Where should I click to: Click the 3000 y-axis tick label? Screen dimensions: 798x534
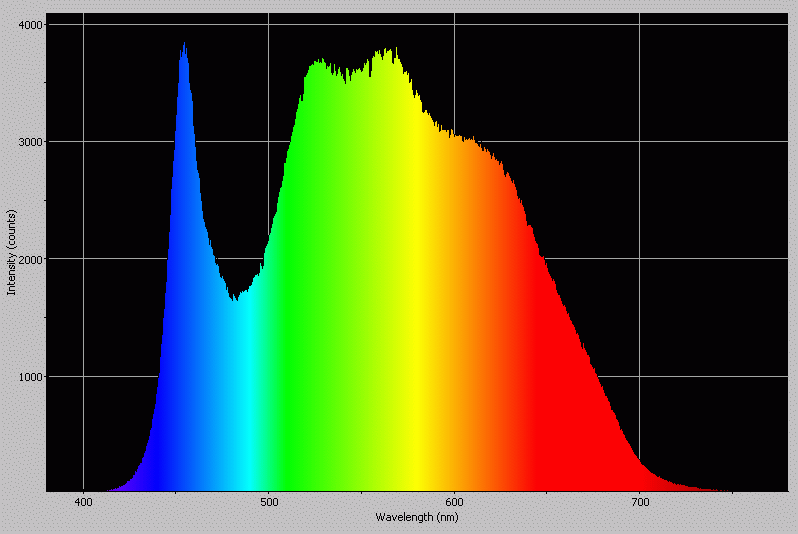tap(30, 142)
